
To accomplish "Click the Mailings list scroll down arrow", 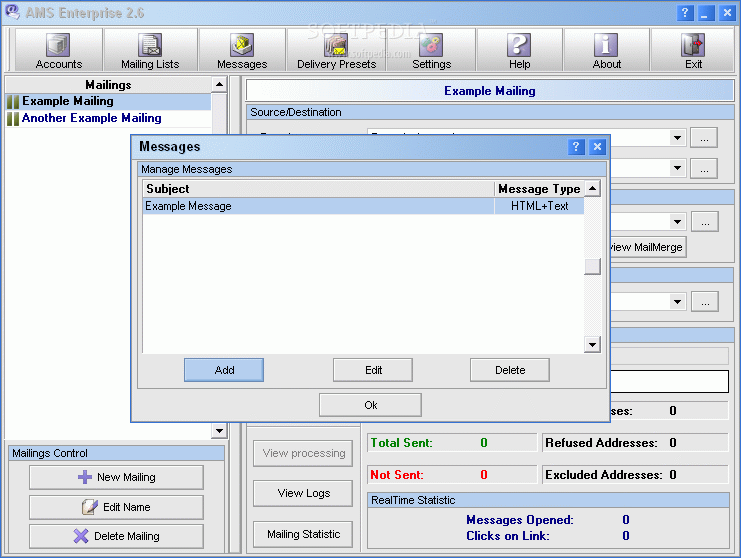I will (219, 430).
